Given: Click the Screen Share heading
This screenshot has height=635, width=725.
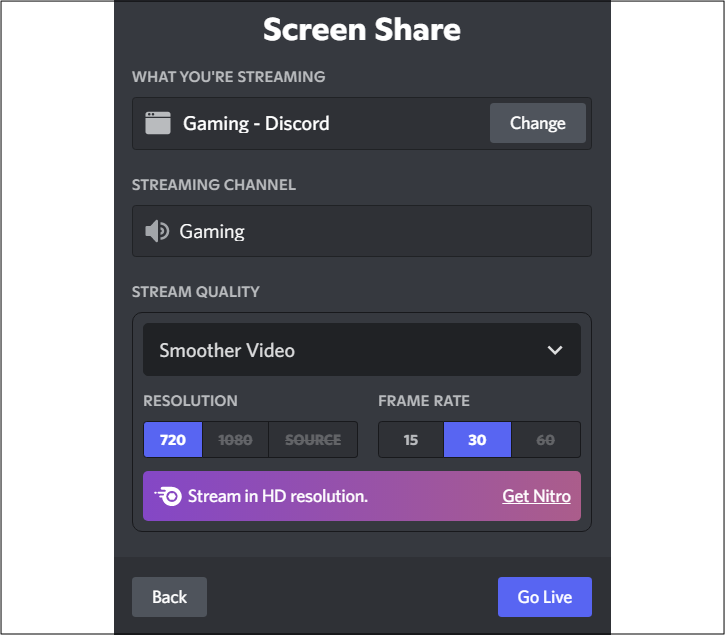Looking at the screenshot, I should (x=362, y=30).
